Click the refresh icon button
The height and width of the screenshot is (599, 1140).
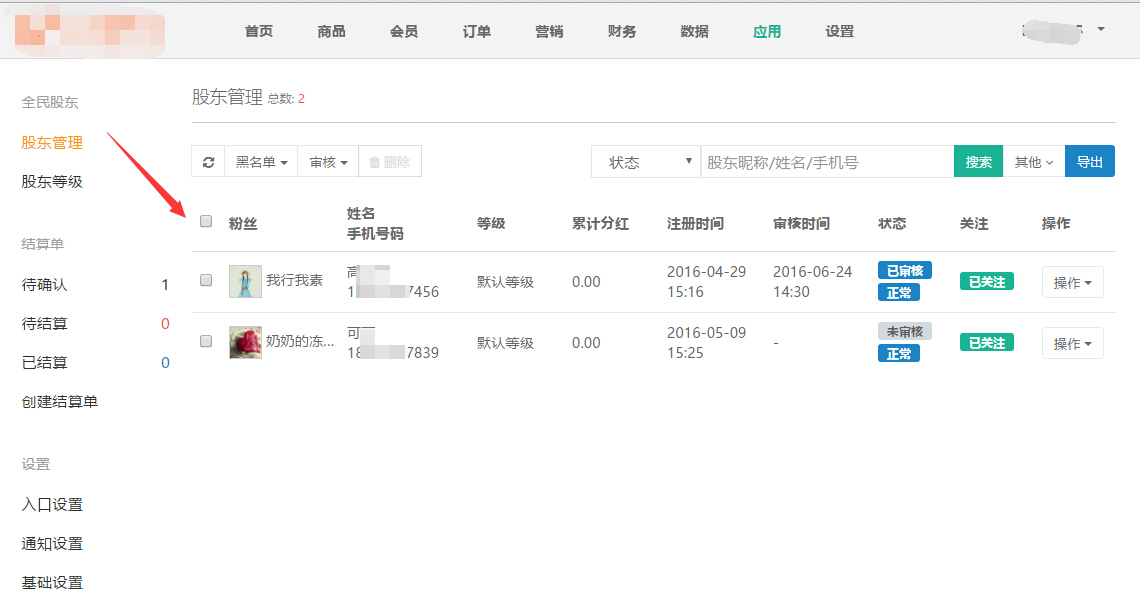(208, 162)
